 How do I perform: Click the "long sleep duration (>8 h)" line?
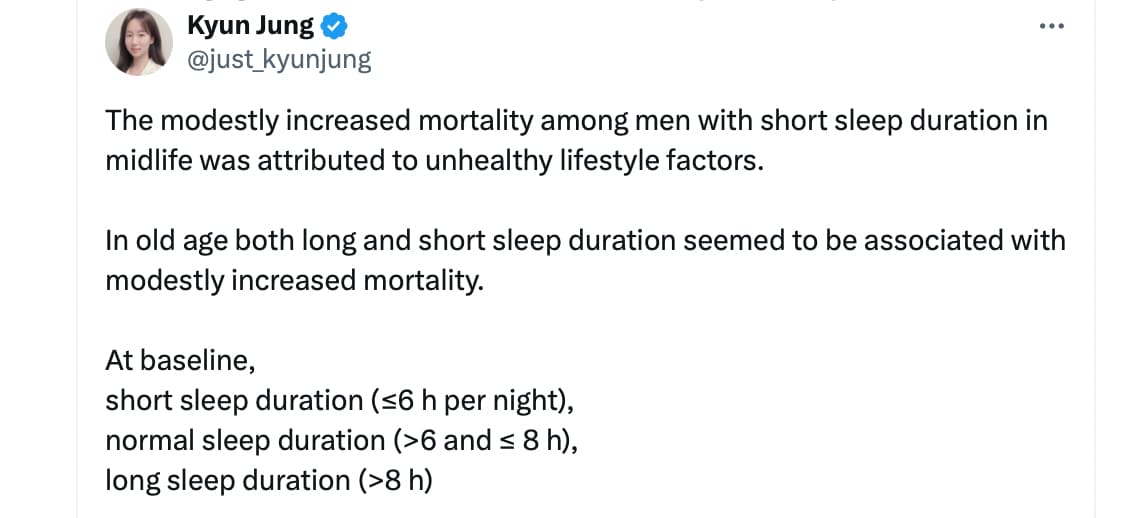pyautogui.click(x=269, y=481)
